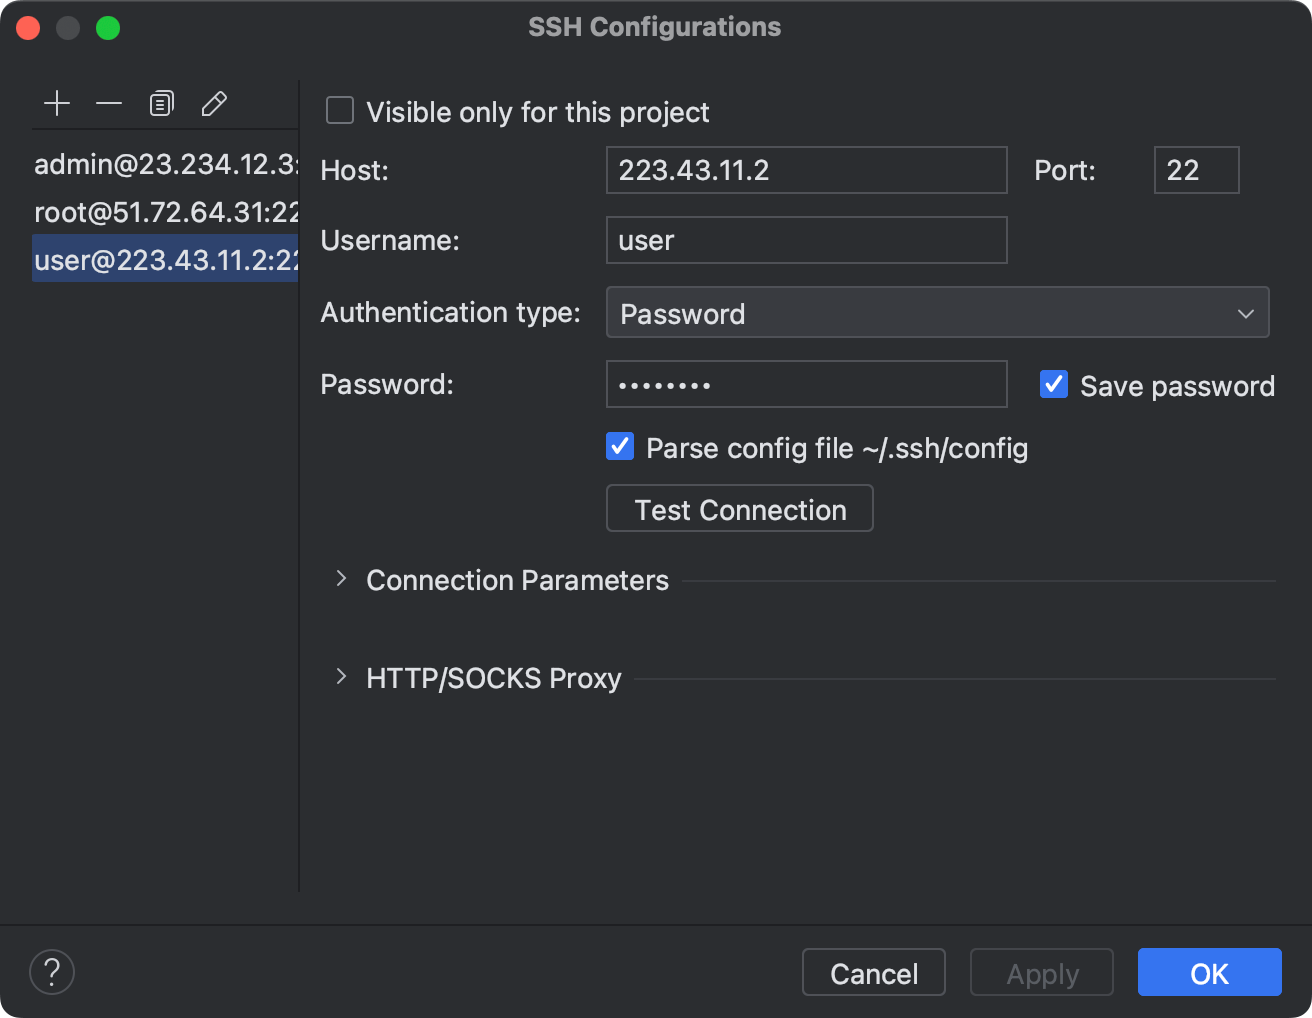The height and width of the screenshot is (1018, 1312).
Task: Add a new SSH configuration
Action: [x=57, y=103]
